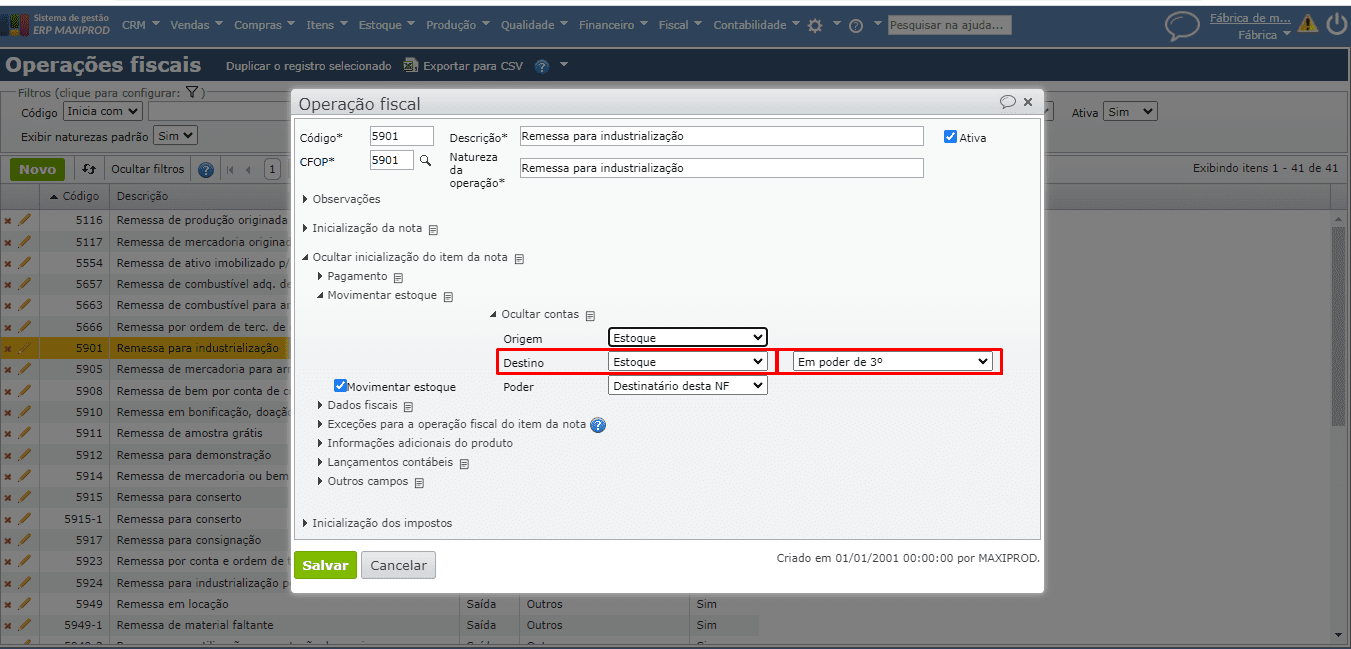The width and height of the screenshot is (1351, 649).
Task: Click the CFOP search magnifier icon
Action: pyautogui.click(x=425, y=160)
